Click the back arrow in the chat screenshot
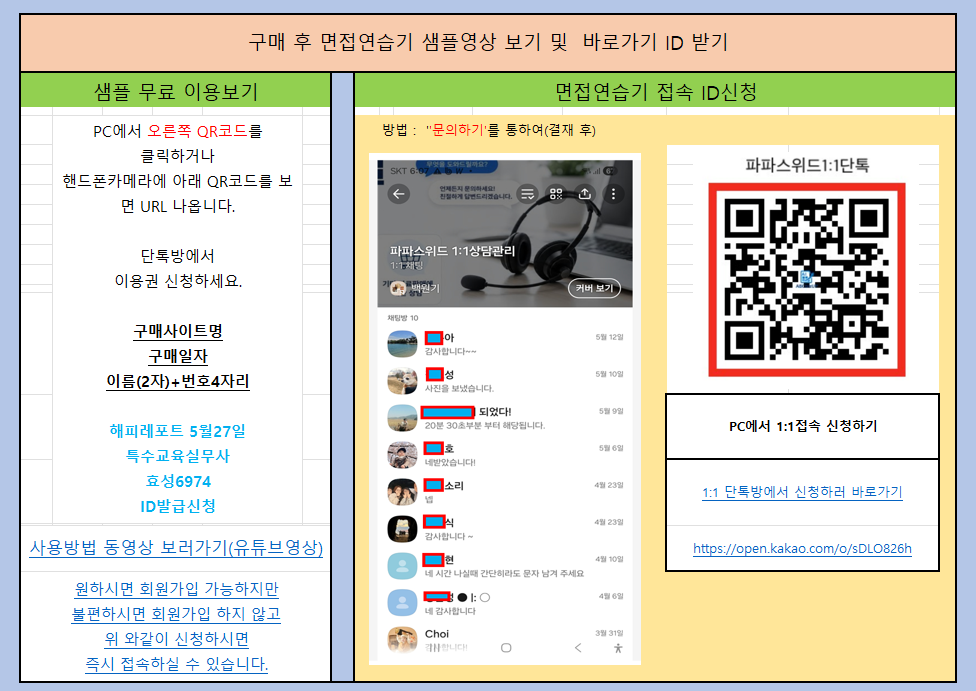The image size is (976, 691). [399, 194]
